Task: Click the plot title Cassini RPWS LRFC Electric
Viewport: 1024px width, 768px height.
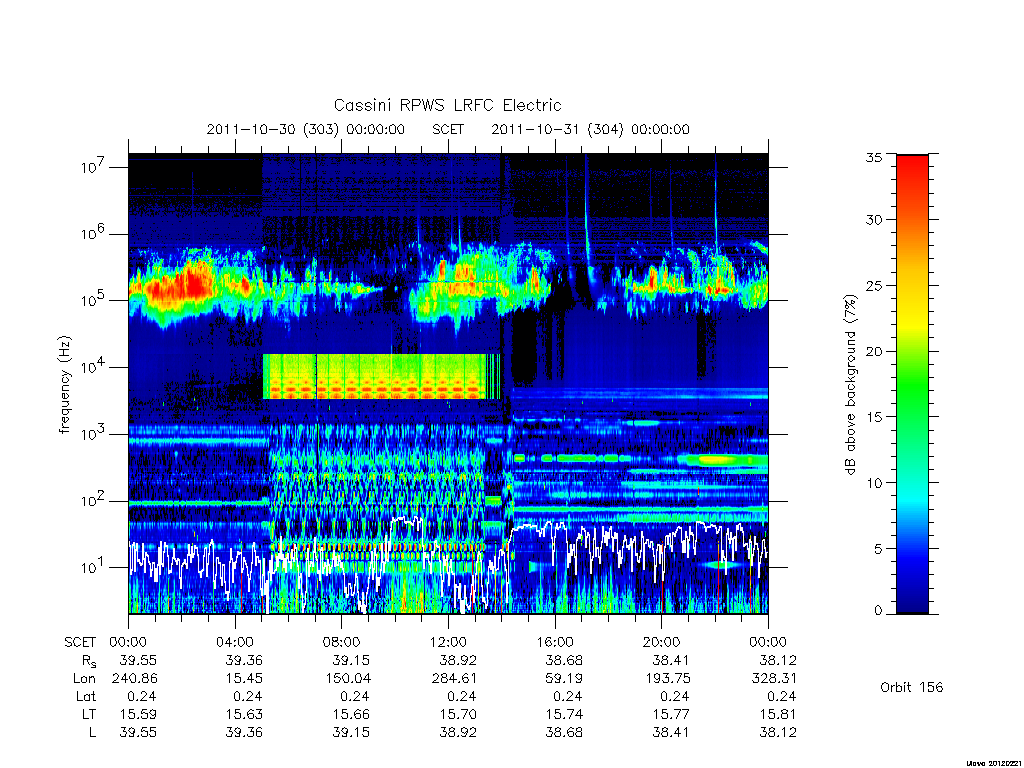Action: [447, 105]
